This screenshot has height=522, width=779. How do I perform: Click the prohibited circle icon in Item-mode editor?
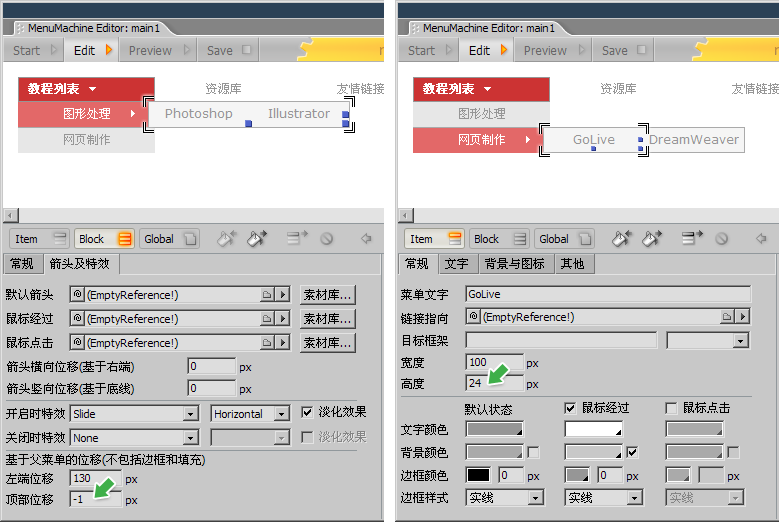click(721, 239)
